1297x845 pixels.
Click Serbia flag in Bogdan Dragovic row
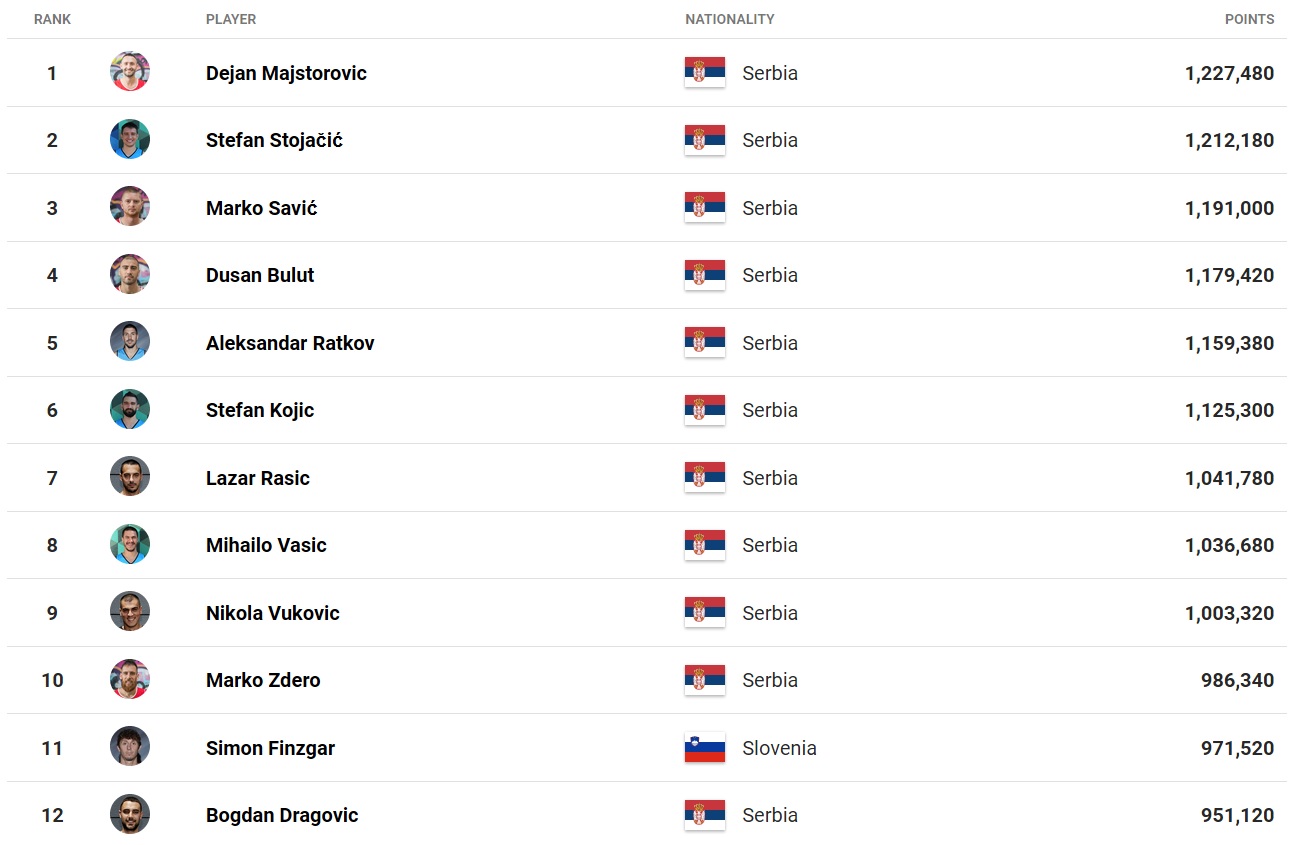tap(705, 815)
